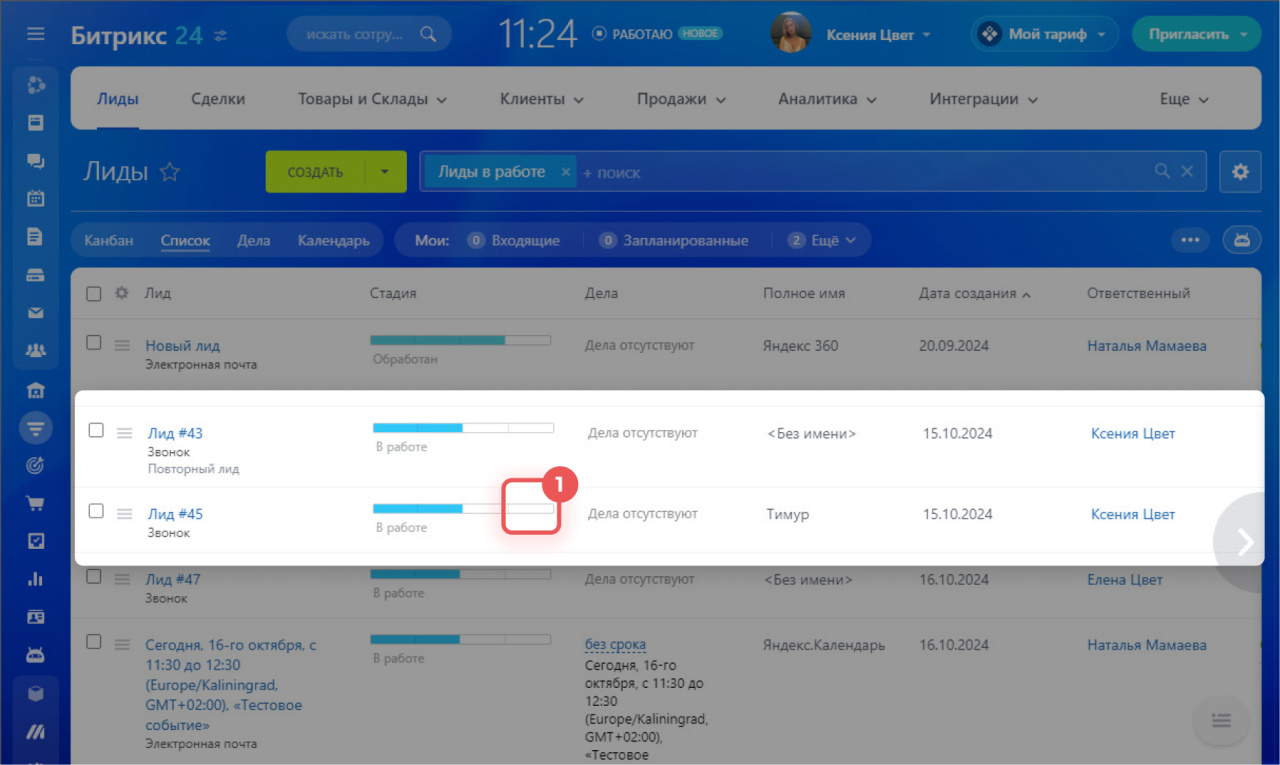
Task: Expand the Аналитика menu
Action: tap(827, 99)
